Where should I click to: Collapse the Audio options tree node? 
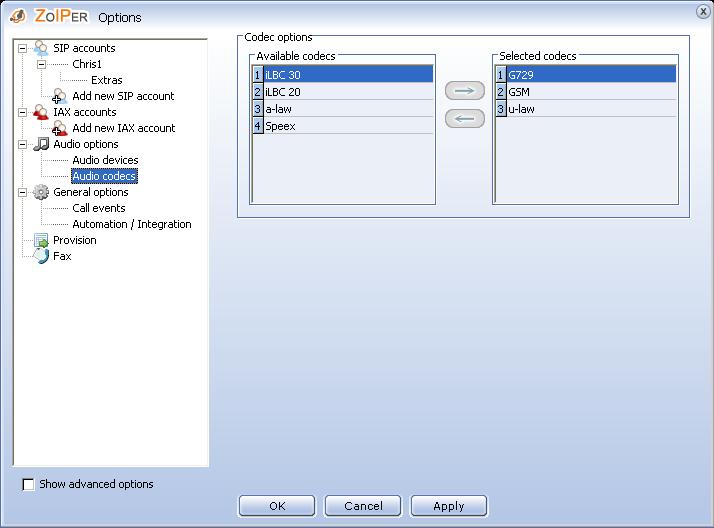click(x=22, y=144)
